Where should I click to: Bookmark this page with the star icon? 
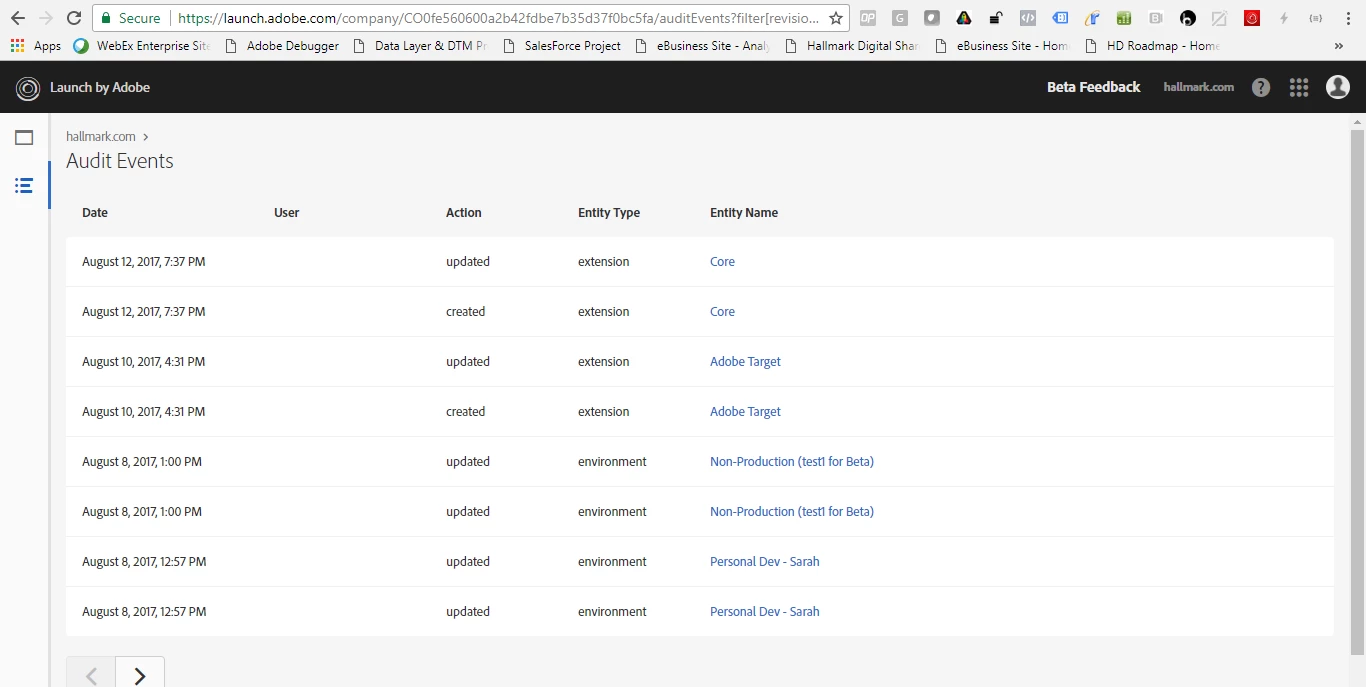836,18
